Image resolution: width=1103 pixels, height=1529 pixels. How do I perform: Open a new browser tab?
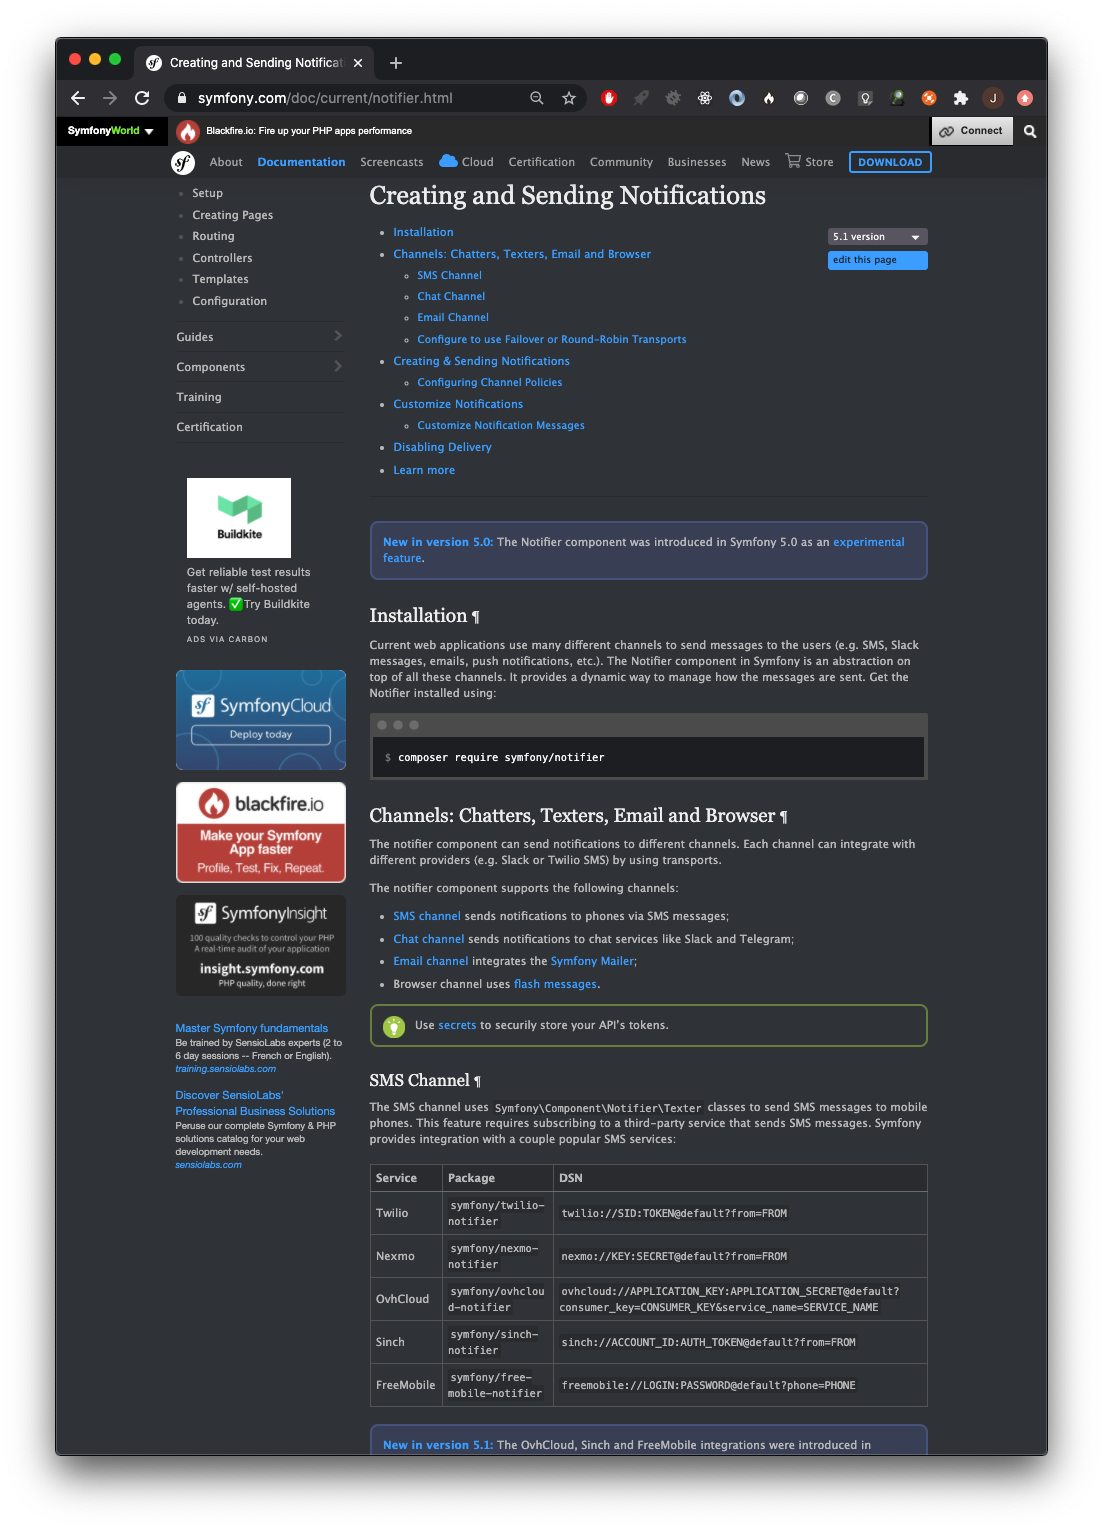(x=396, y=63)
